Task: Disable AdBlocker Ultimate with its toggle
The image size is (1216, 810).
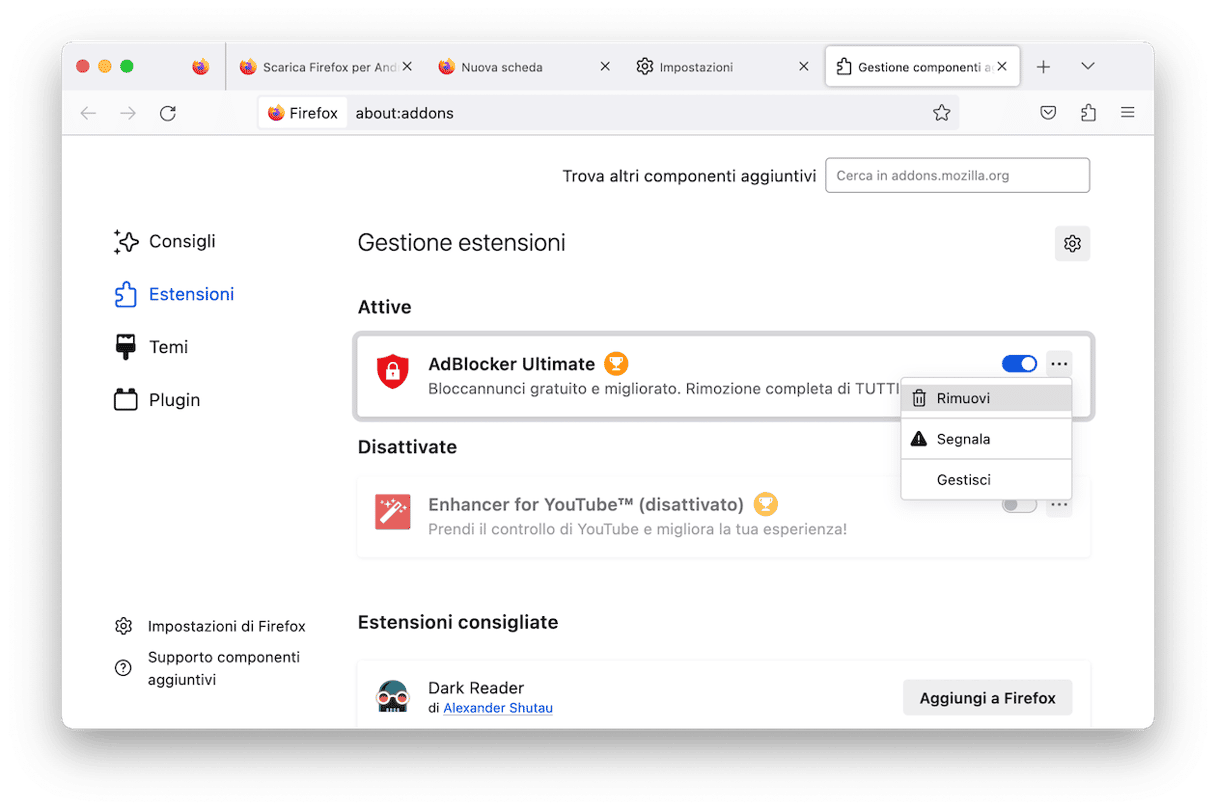Action: coord(1019,364)
